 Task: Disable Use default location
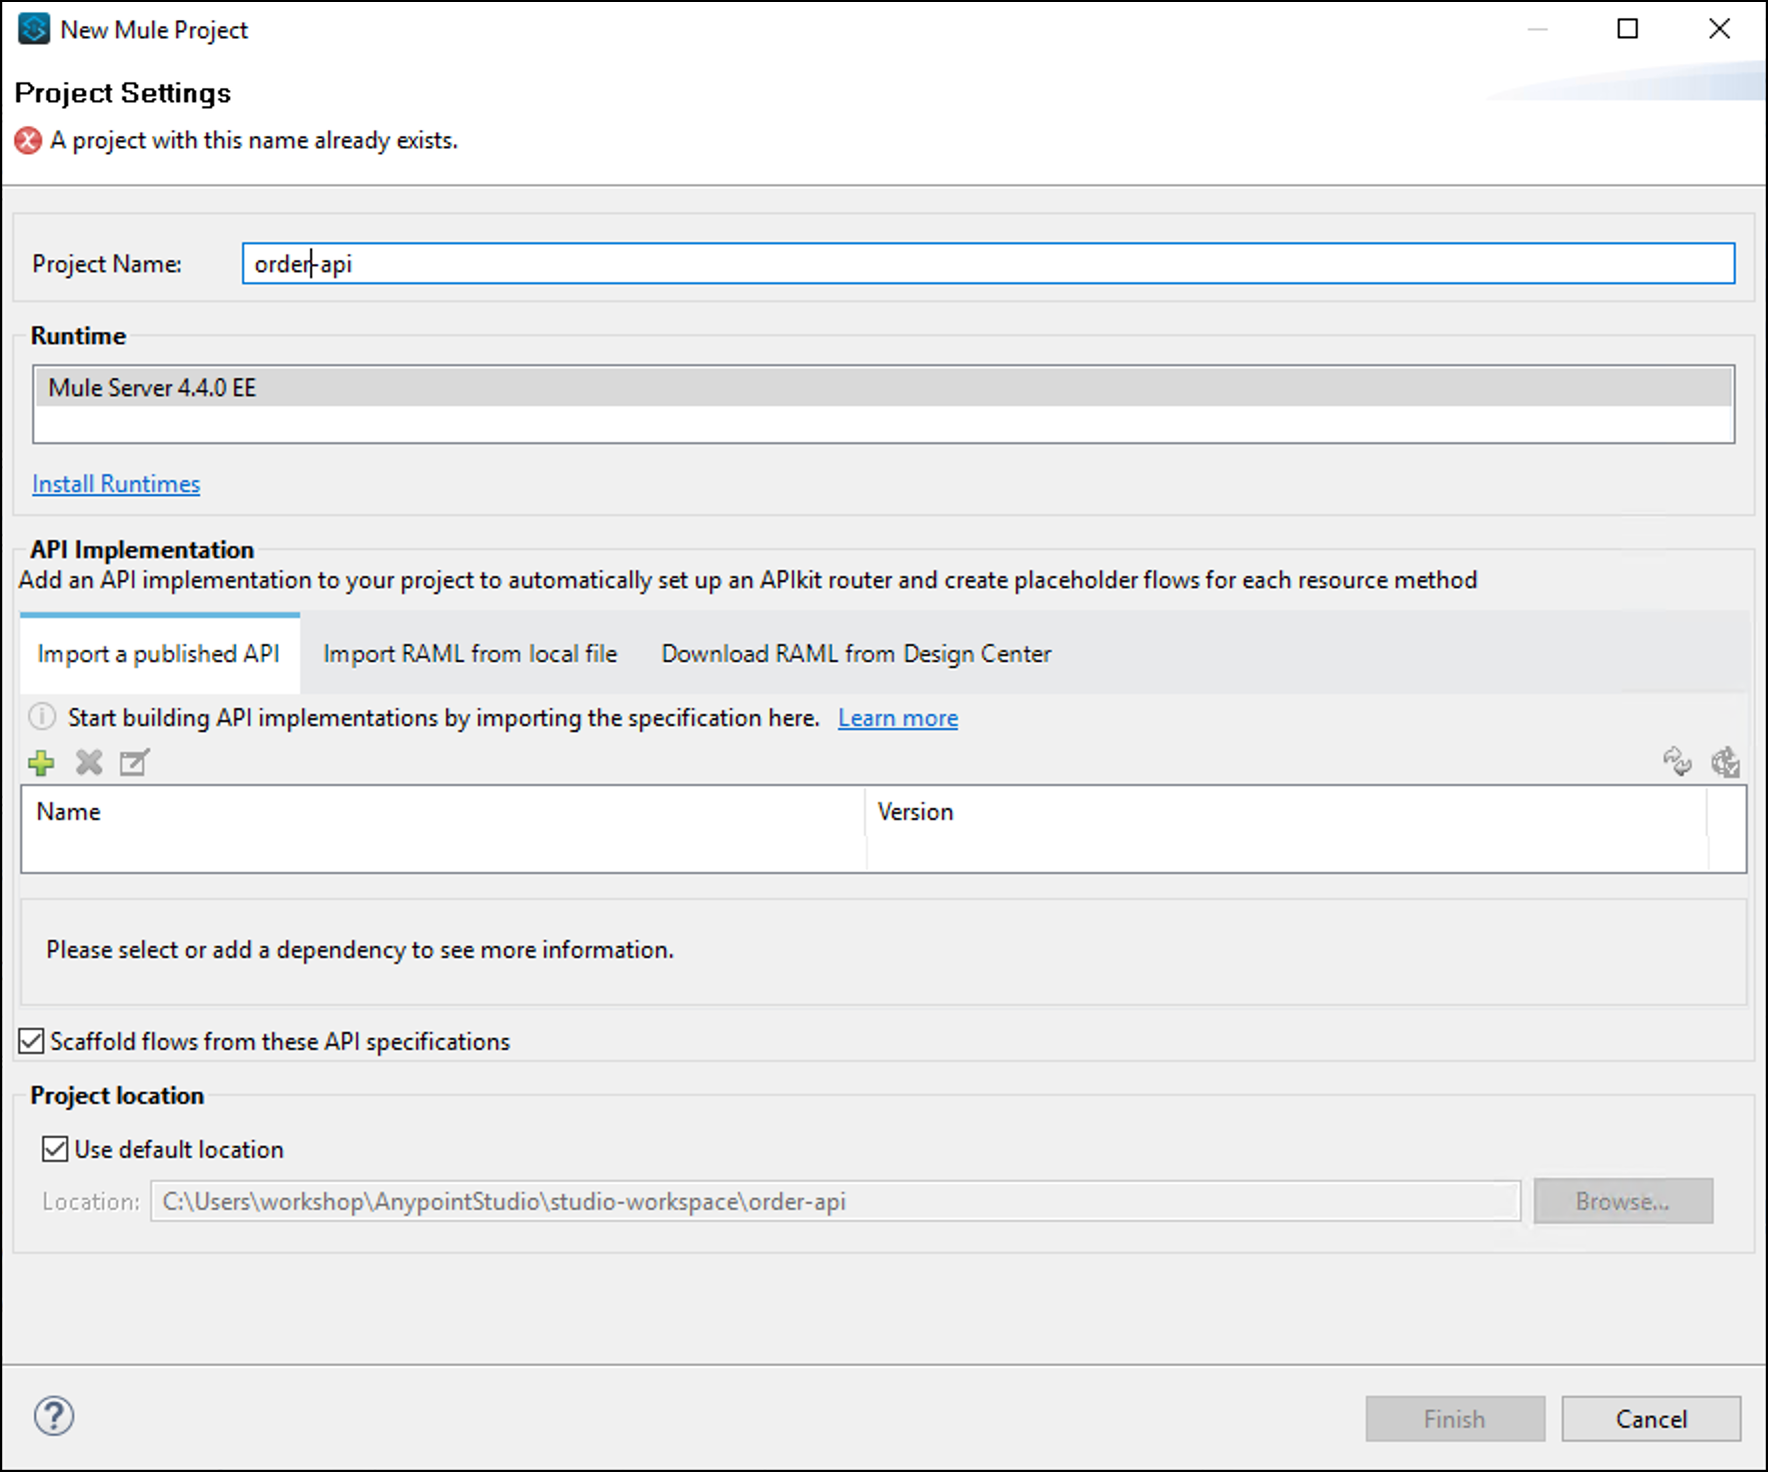coord(56,1149)
